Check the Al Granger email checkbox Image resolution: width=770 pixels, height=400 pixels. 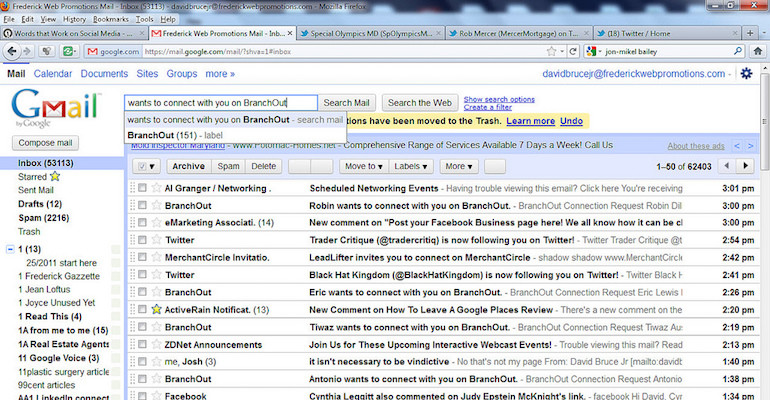[x=143, y=188]
